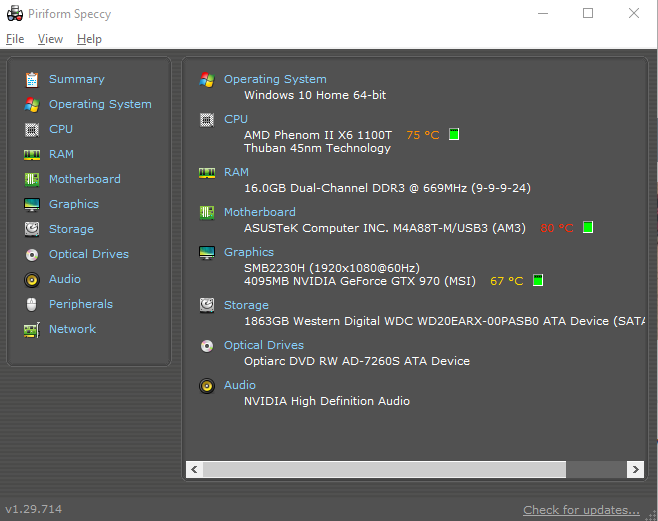Click the CPU chip icon in main panel
The width and height of the screenshot is (658, 521).
[207, 120]
